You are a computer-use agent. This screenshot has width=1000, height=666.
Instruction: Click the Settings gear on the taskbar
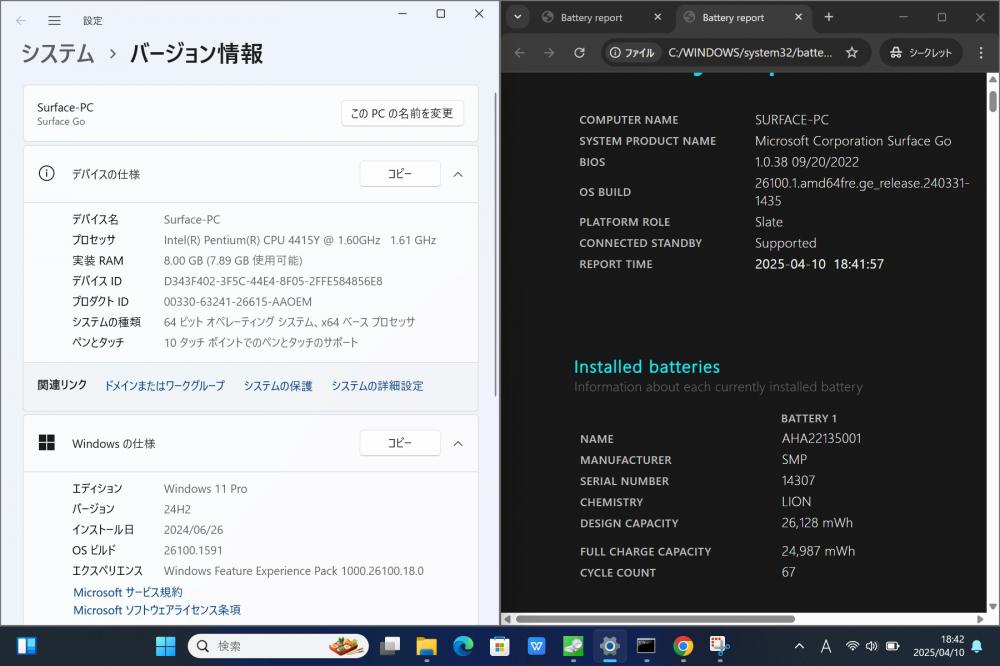[610, 646]
